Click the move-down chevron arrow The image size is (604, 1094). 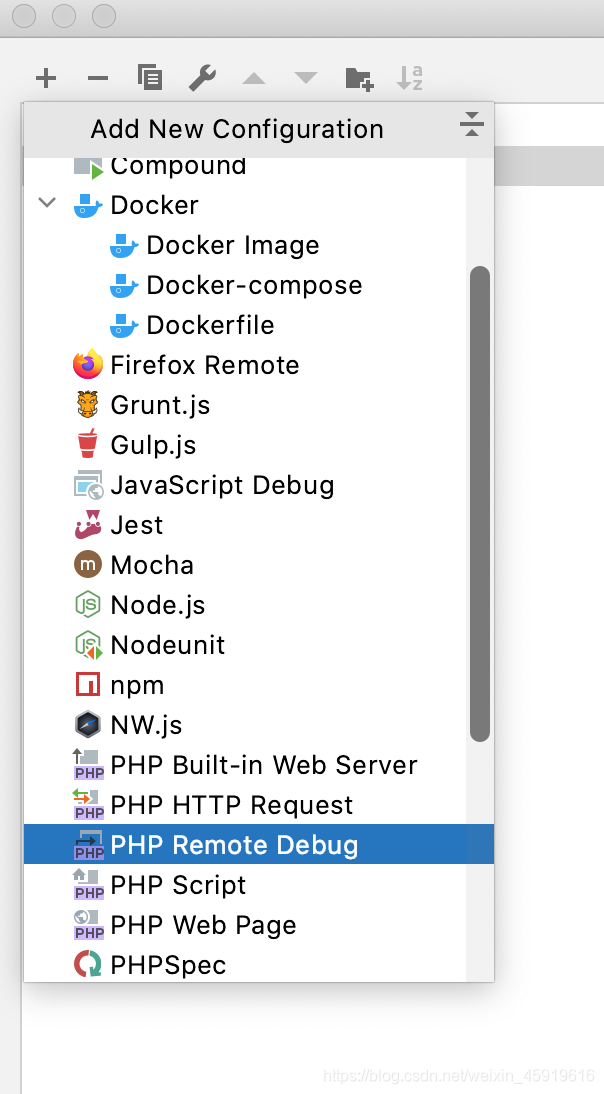point(306,77)
